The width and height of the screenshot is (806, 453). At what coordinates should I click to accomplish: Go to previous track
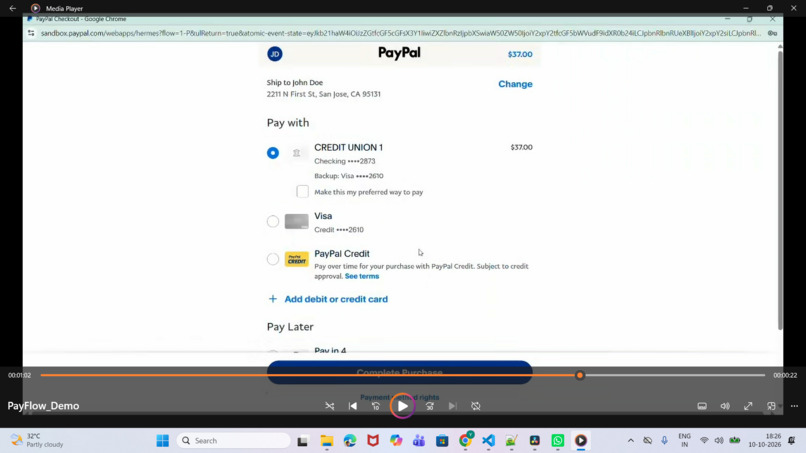click(353, 406)
